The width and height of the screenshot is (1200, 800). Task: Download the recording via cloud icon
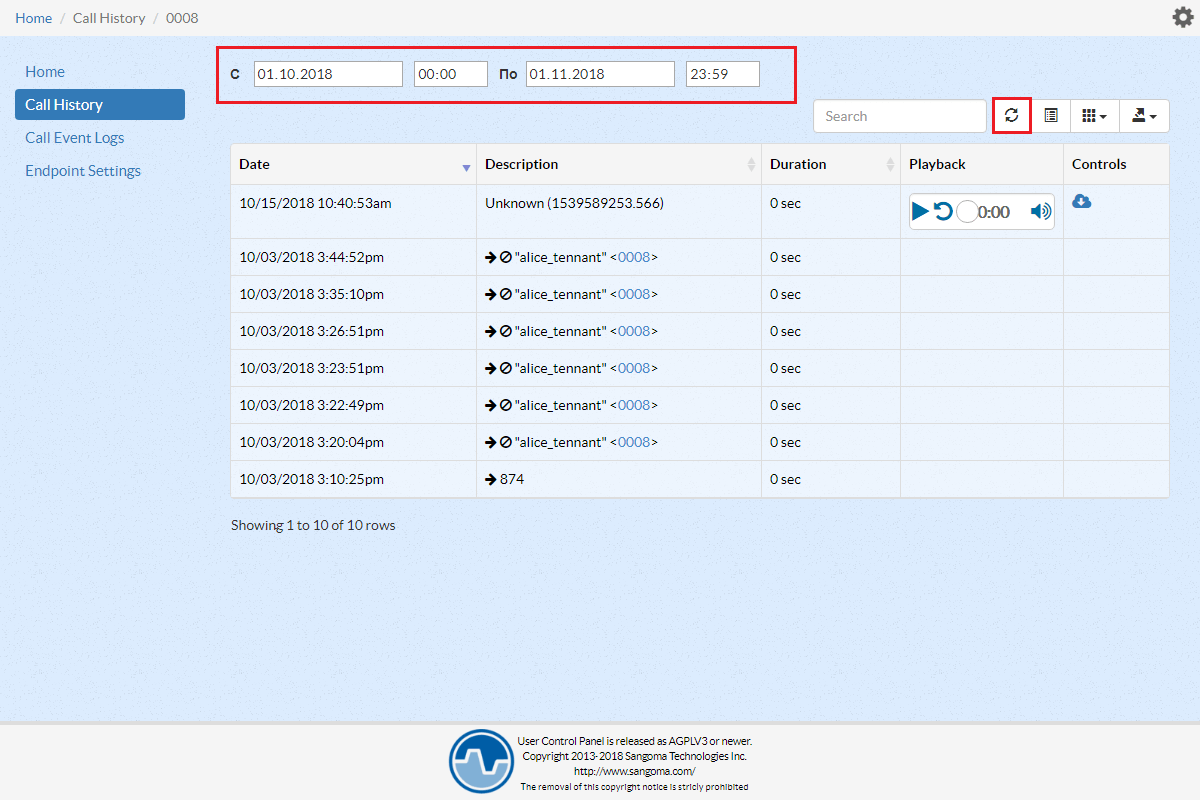click(x=1082, y=201)
